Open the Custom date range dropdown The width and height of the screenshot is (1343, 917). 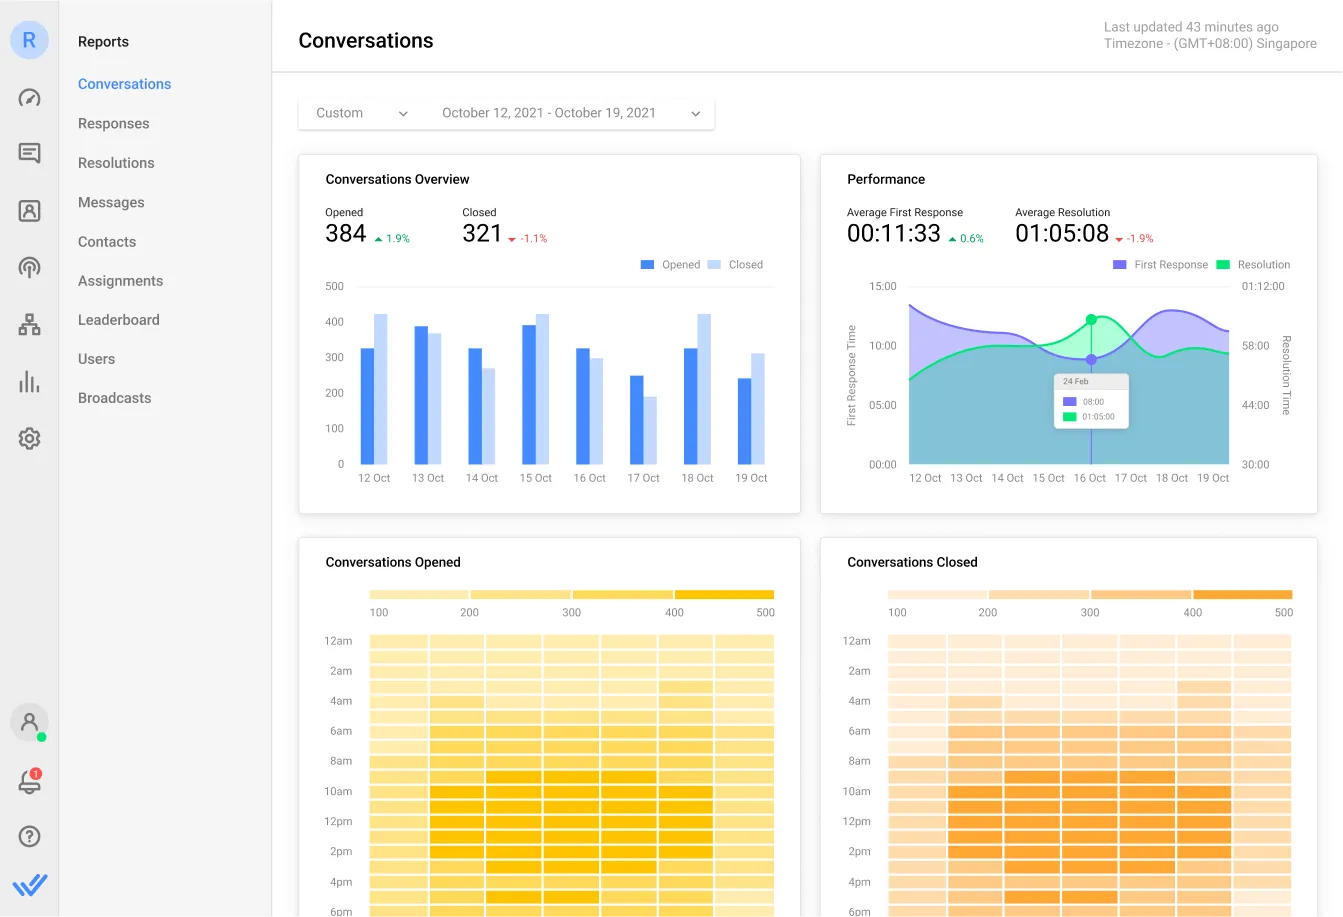point(358,113)
